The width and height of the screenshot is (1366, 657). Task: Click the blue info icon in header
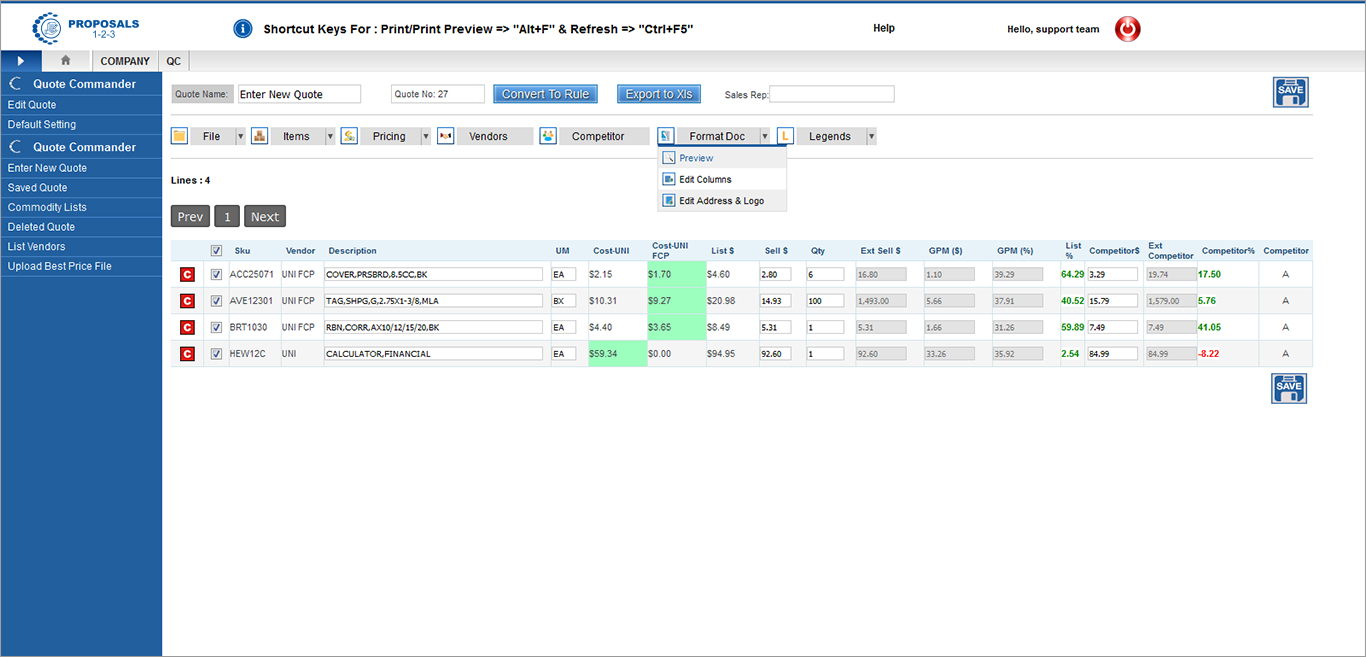[x=242, y=29]
